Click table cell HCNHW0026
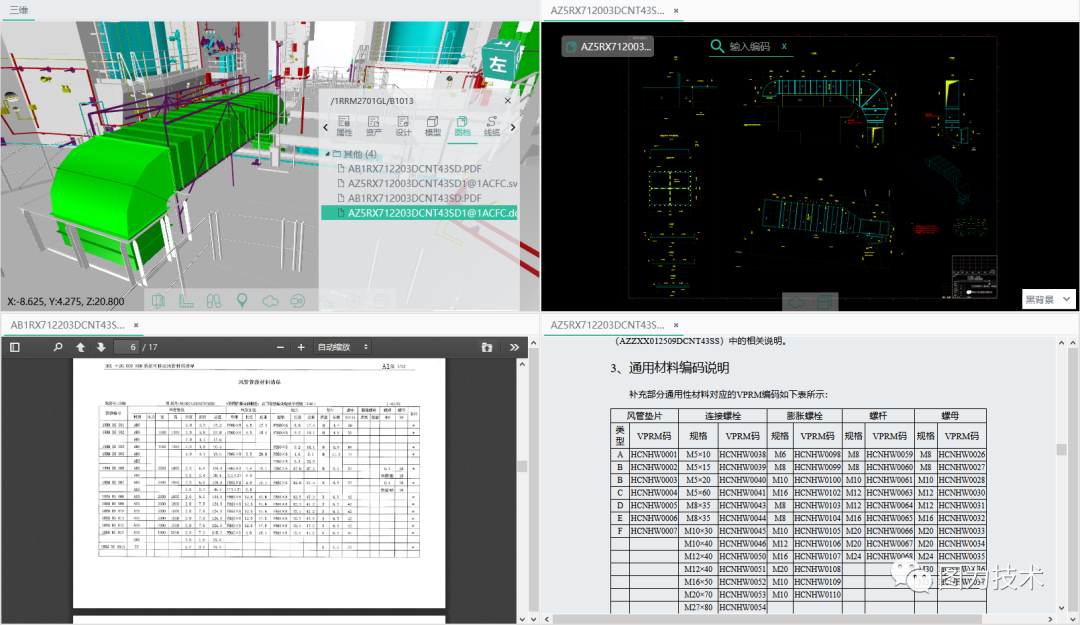1080x625 pixels. click(962, 454)
